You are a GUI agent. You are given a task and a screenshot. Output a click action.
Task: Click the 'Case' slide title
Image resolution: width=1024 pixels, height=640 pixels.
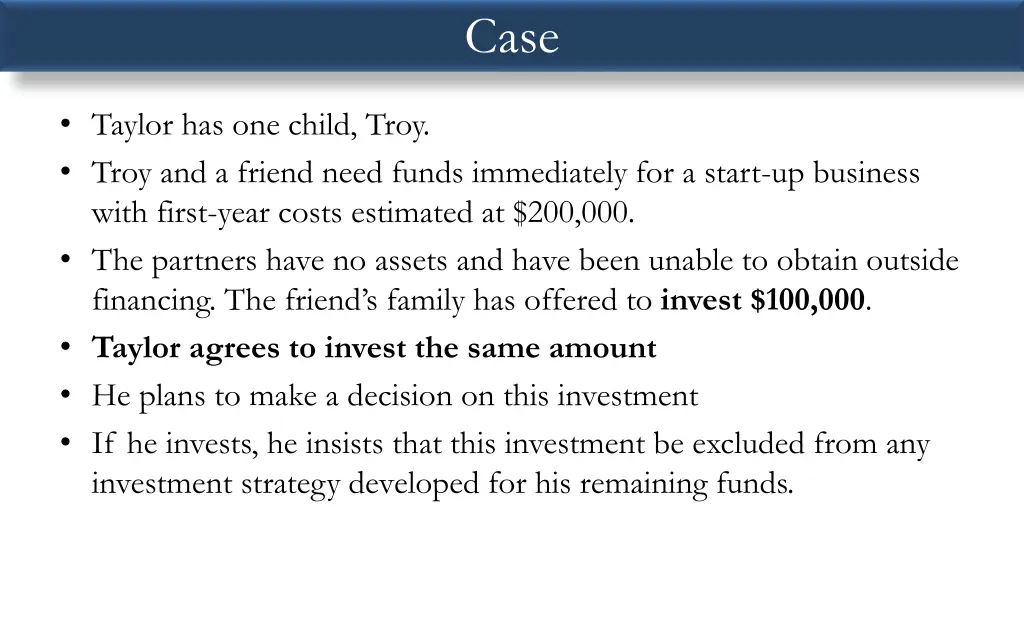coord(512,37)
